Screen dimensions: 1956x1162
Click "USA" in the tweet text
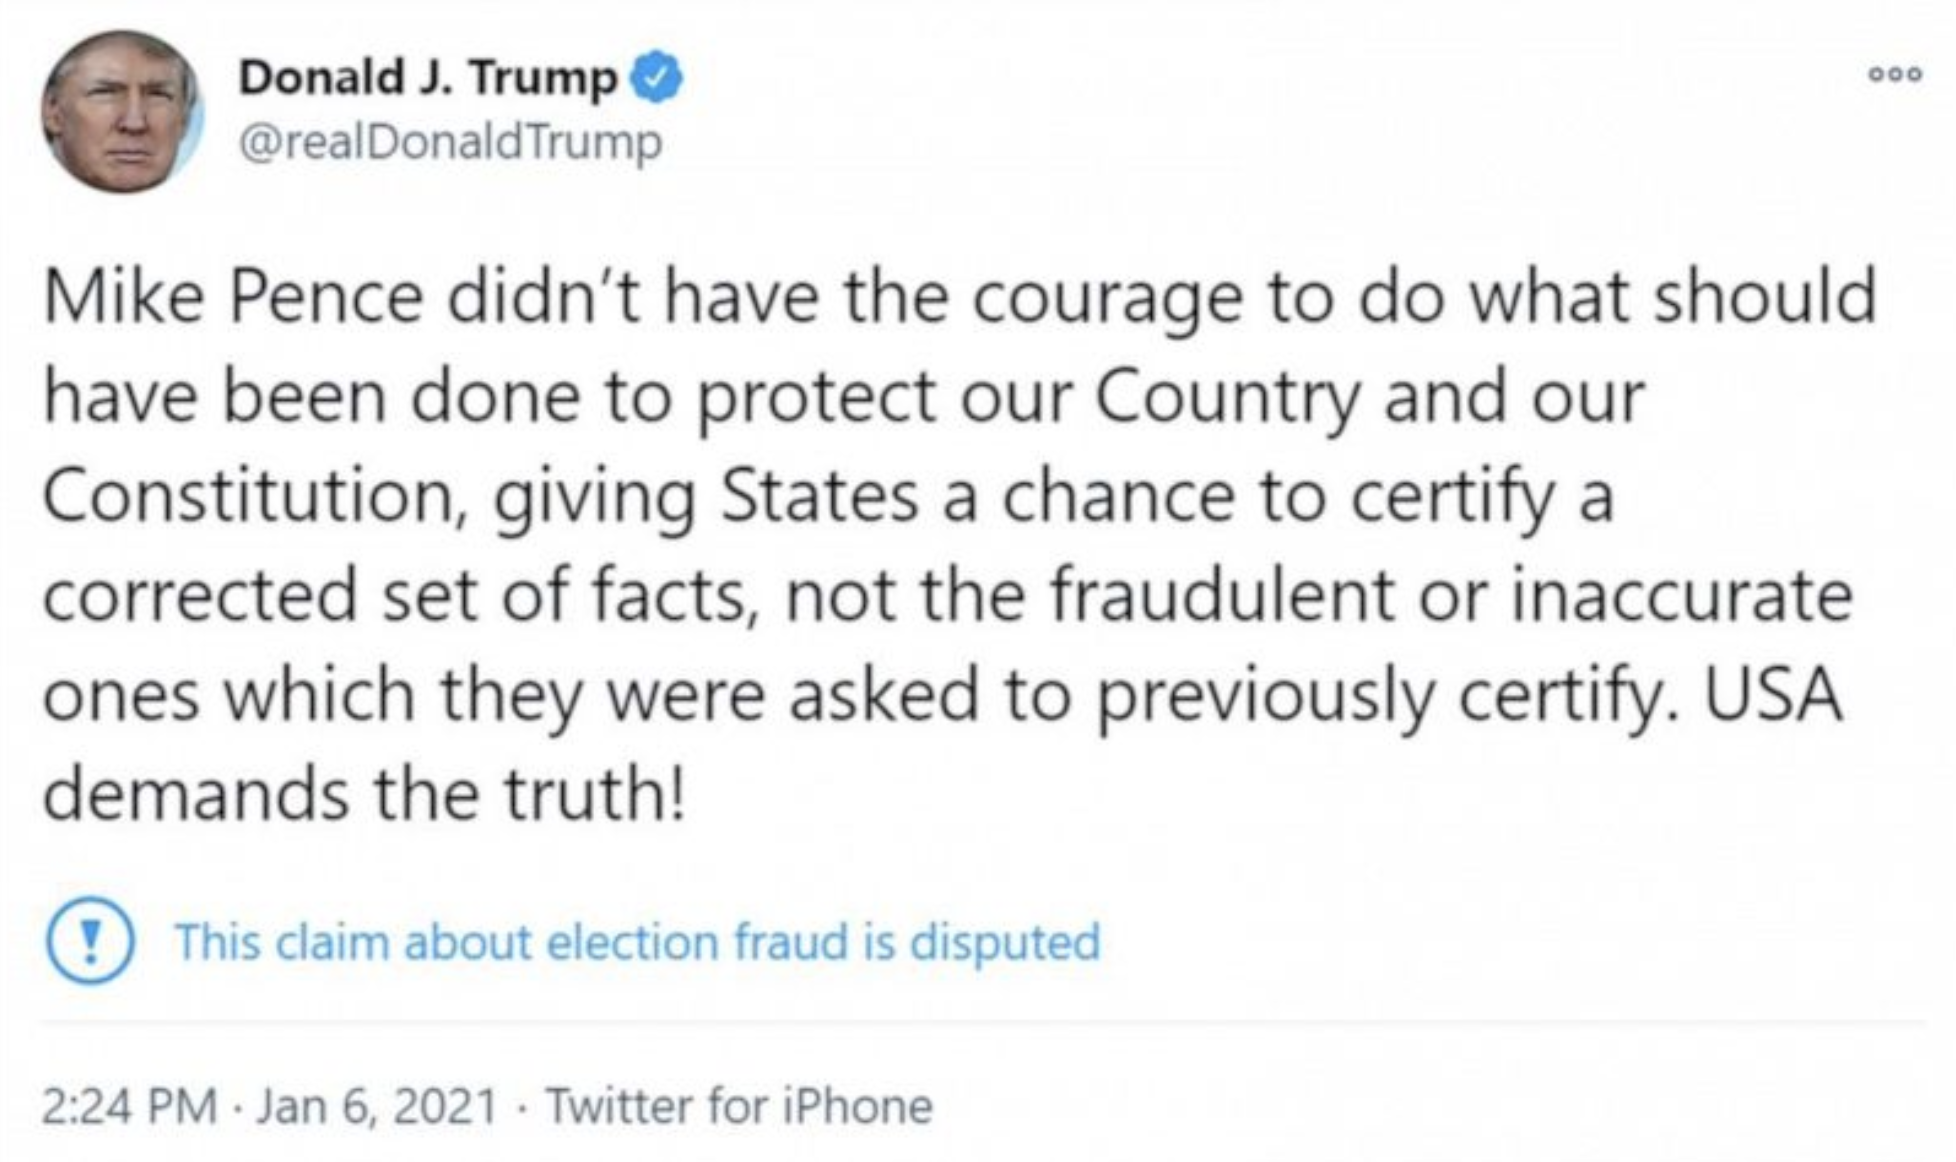point(1772,695)
